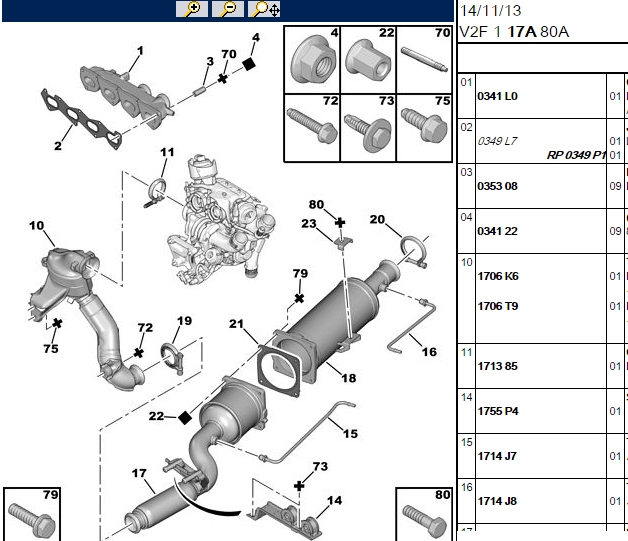Click the engine turbo assembly illustration
Screen dimensions: 628x541
tap(220, 220)
